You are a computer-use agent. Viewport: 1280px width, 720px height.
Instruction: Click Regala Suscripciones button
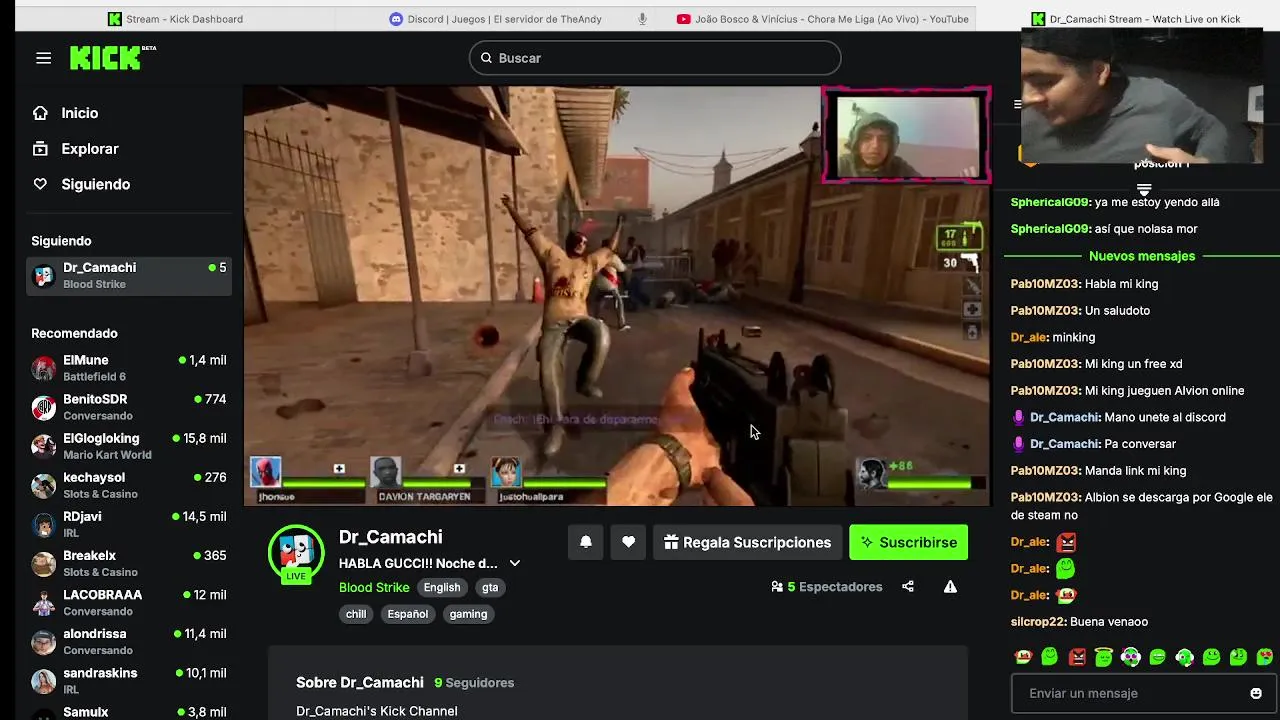(x=747, y=542)
